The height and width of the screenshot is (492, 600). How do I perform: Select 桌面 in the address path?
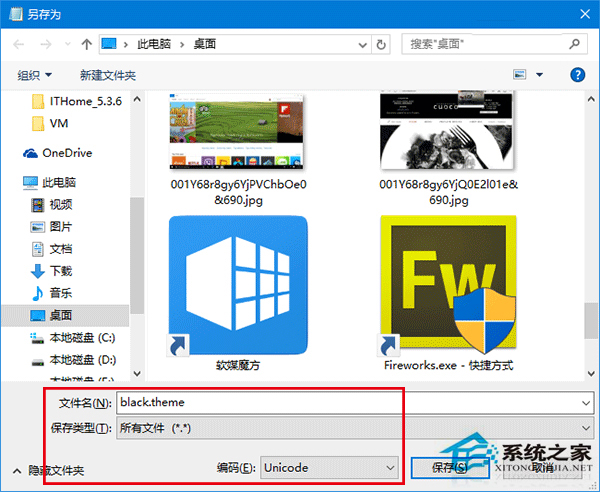tap(205, 44)
